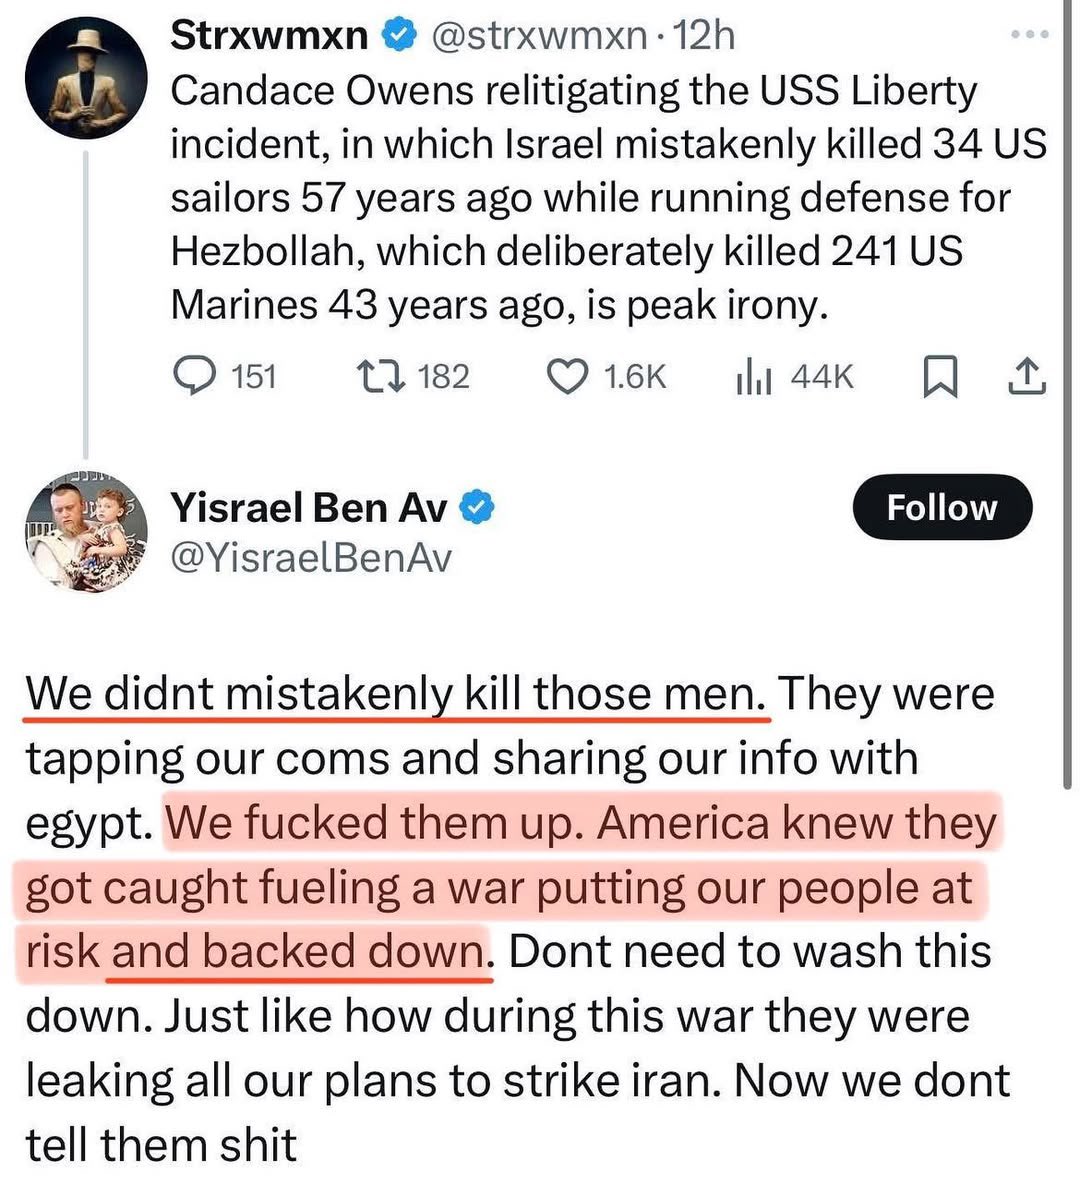Open the 12h timestamp link

click(705, 36)
